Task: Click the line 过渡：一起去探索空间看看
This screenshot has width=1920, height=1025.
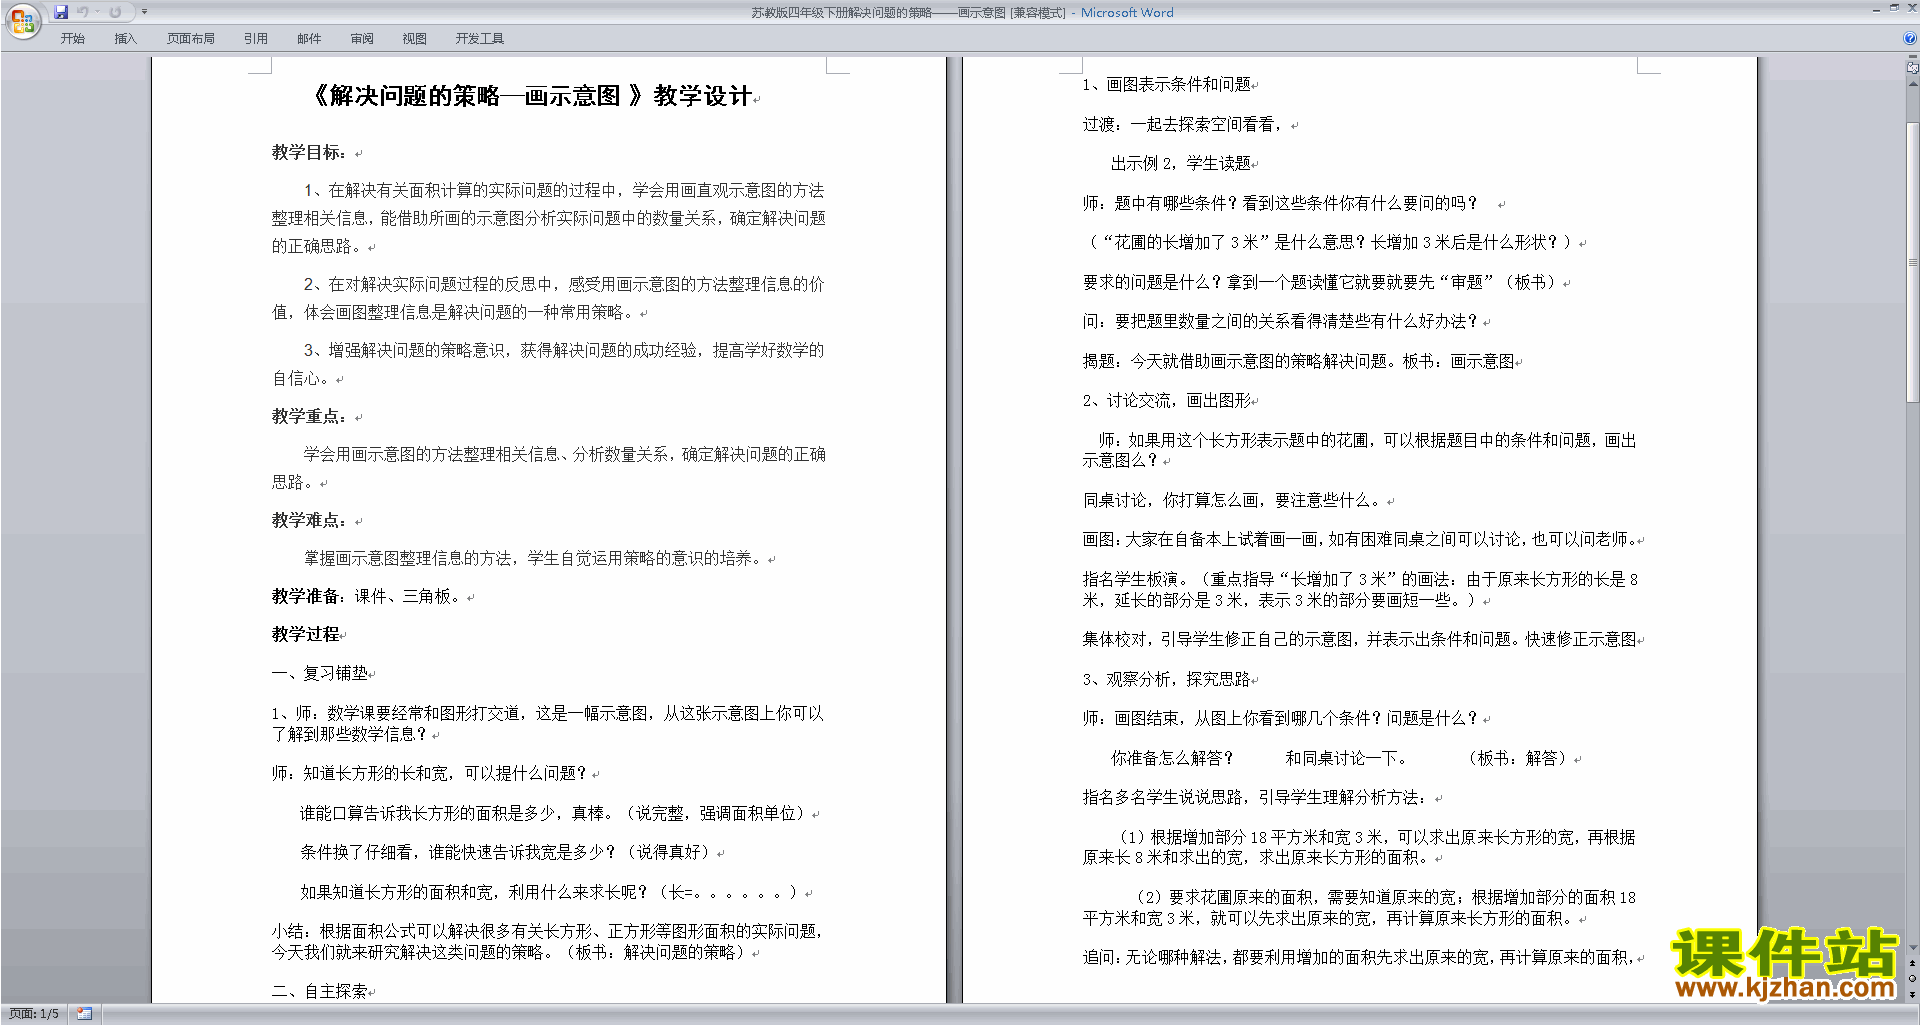Action: click(1182, 124)
